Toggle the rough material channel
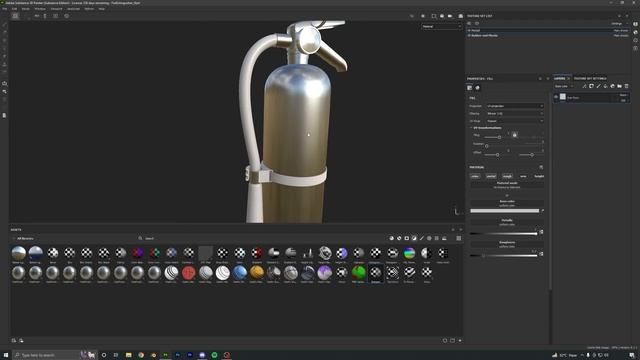640x360 pixels. click(x=507, y=176)
